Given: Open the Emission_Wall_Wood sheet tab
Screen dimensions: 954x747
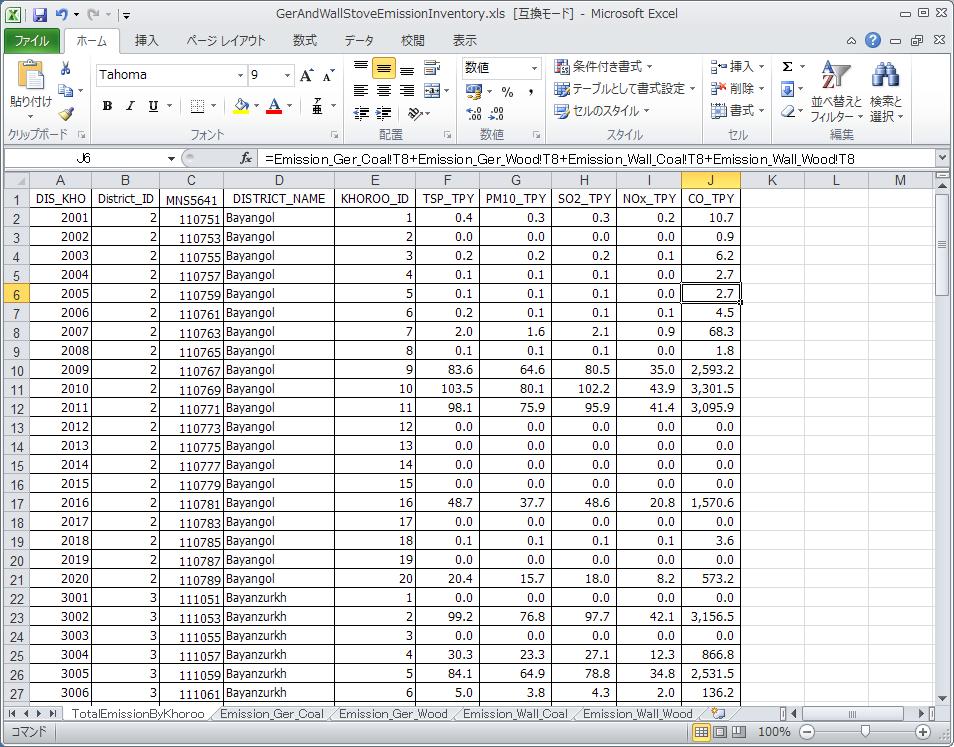Looking at the screenshot, I should 638,714.
